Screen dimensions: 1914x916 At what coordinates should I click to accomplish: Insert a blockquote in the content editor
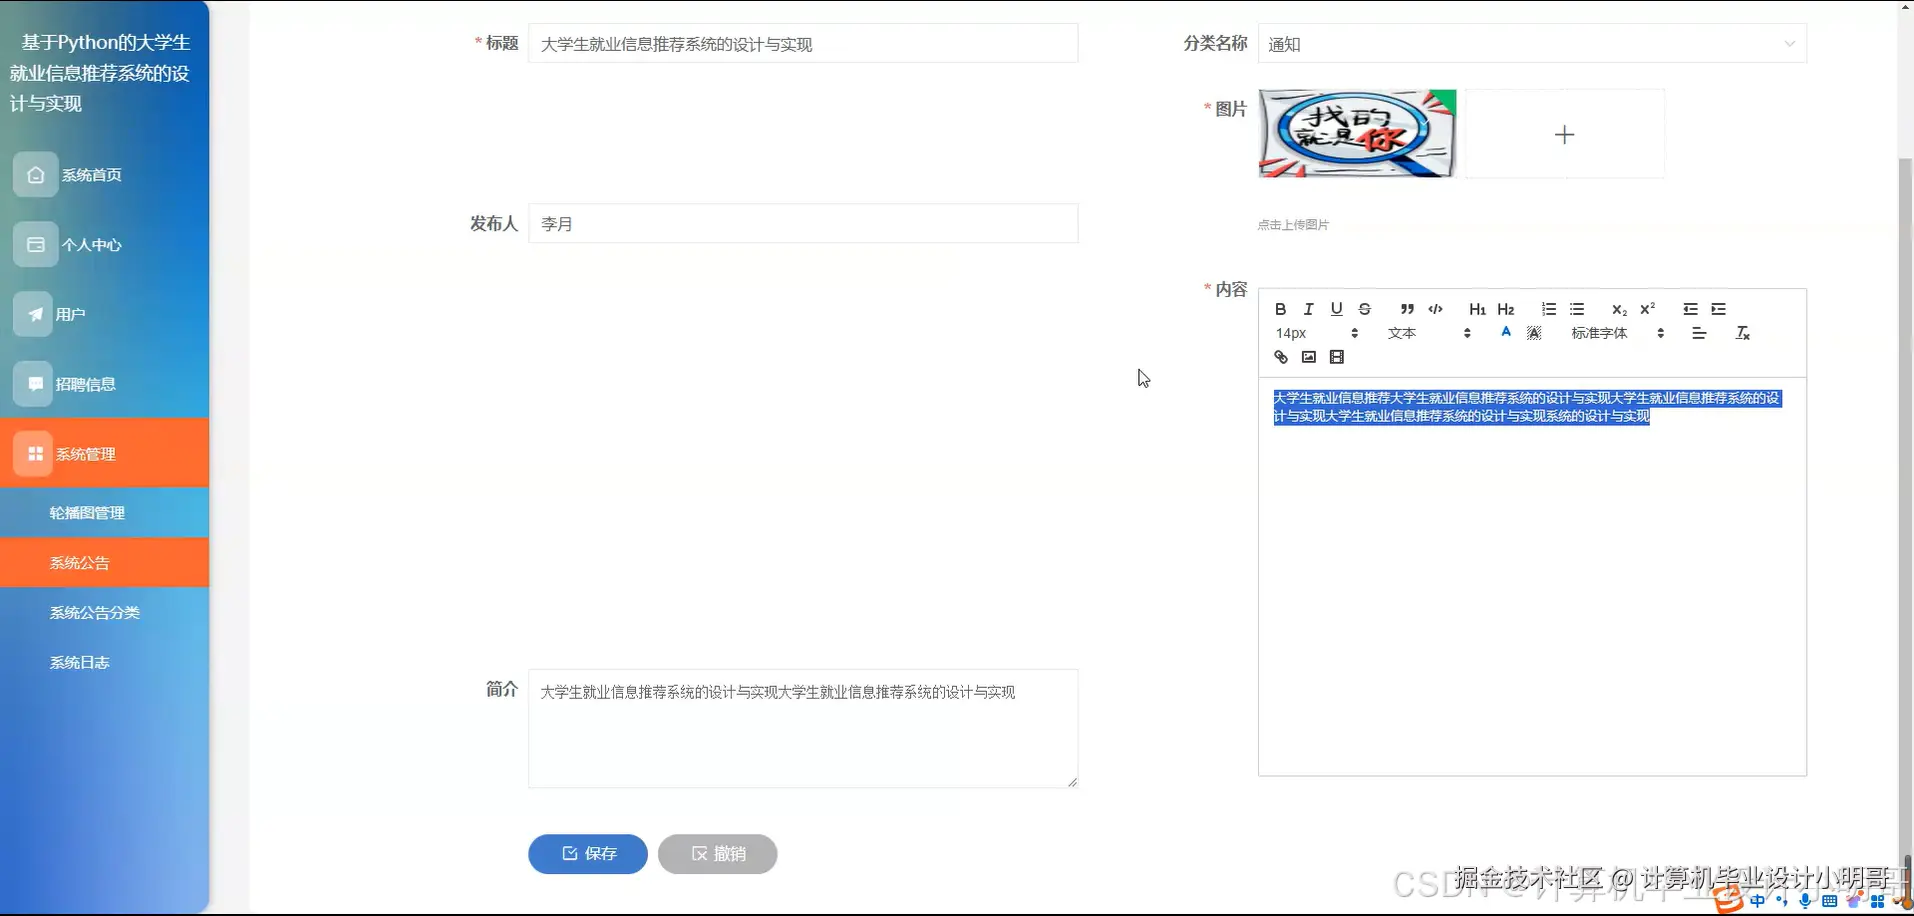click(1407, 309)
